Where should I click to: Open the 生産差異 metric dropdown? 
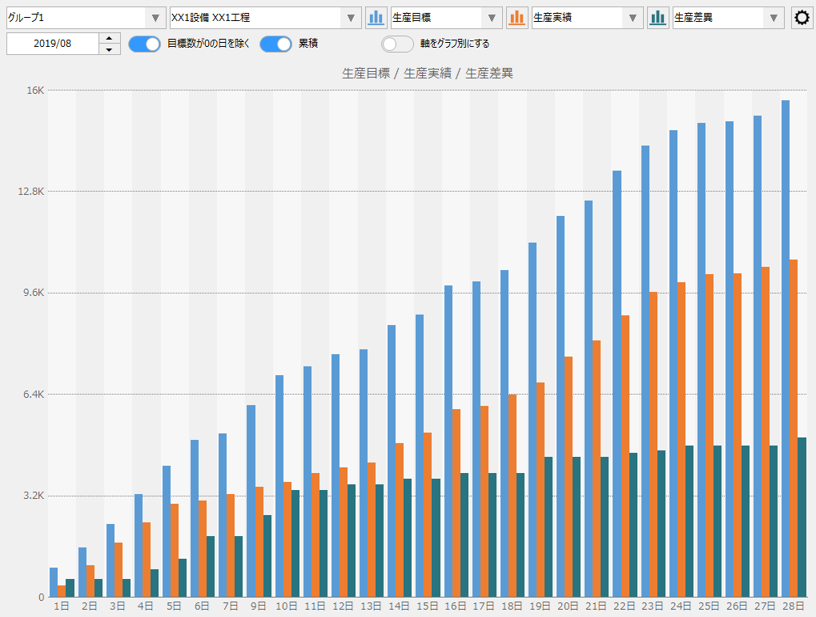tap(776, 17)
